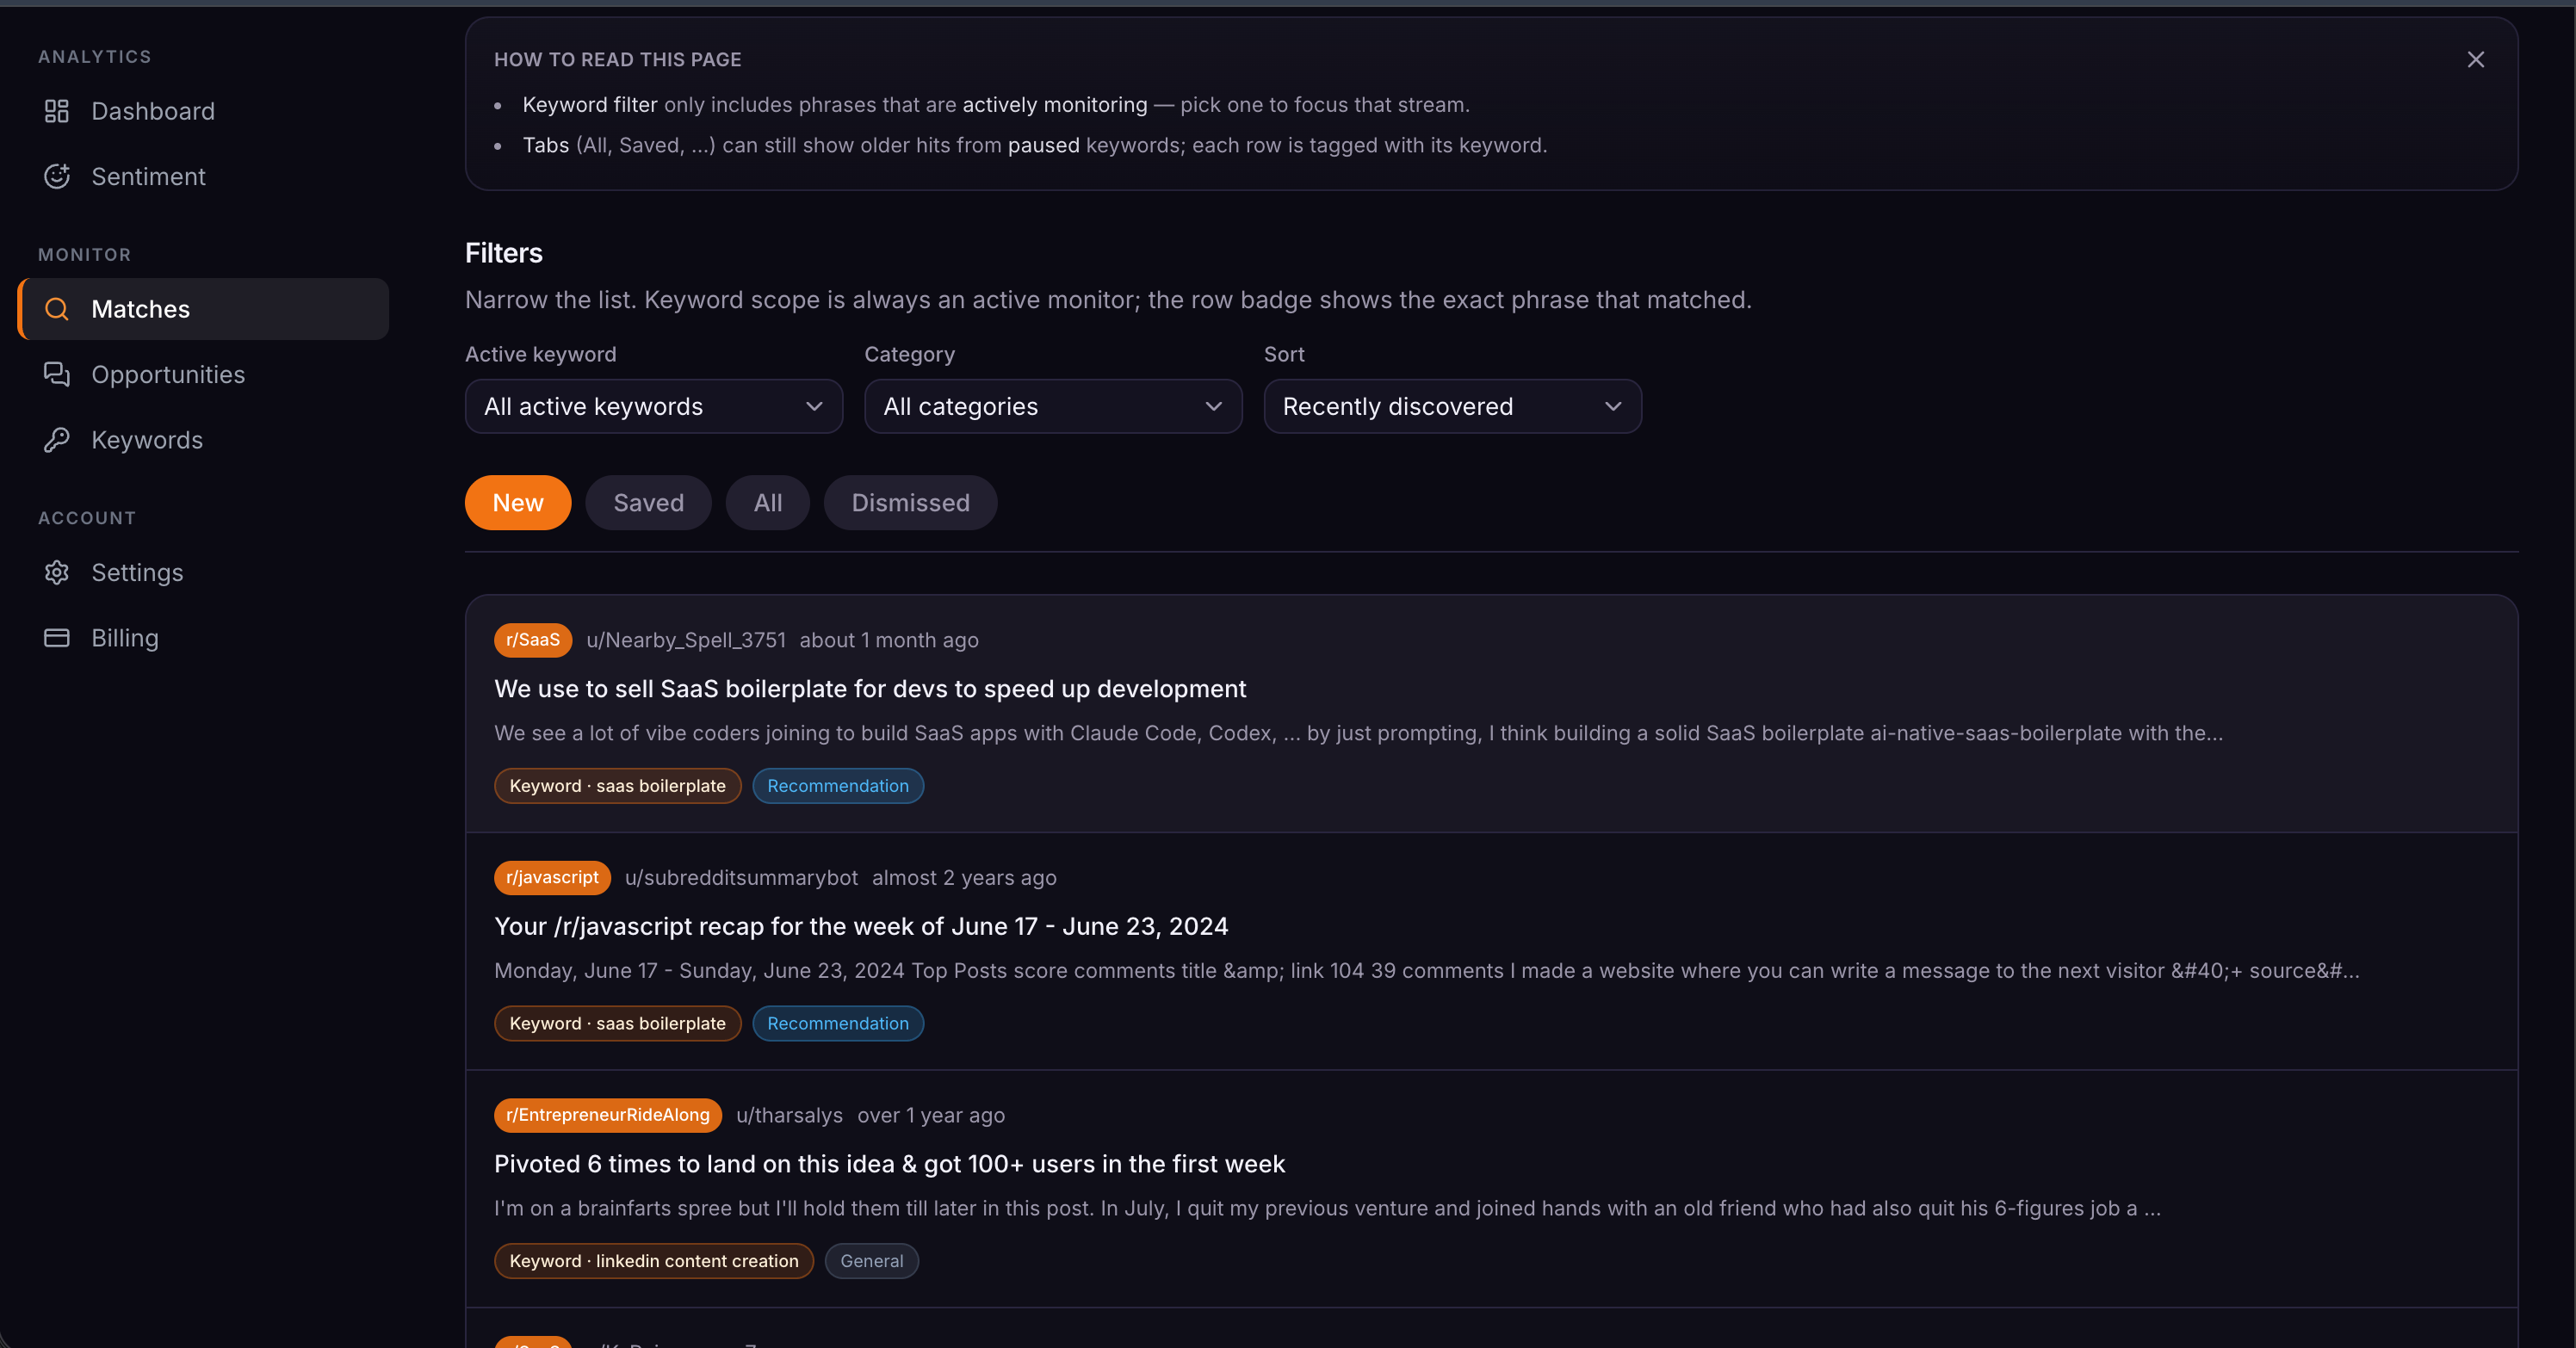This screenshot has width=2576, height=1348.
Task: Click the Dashboard grid icon
Action: pyautogui.click(x=57, y=111)
